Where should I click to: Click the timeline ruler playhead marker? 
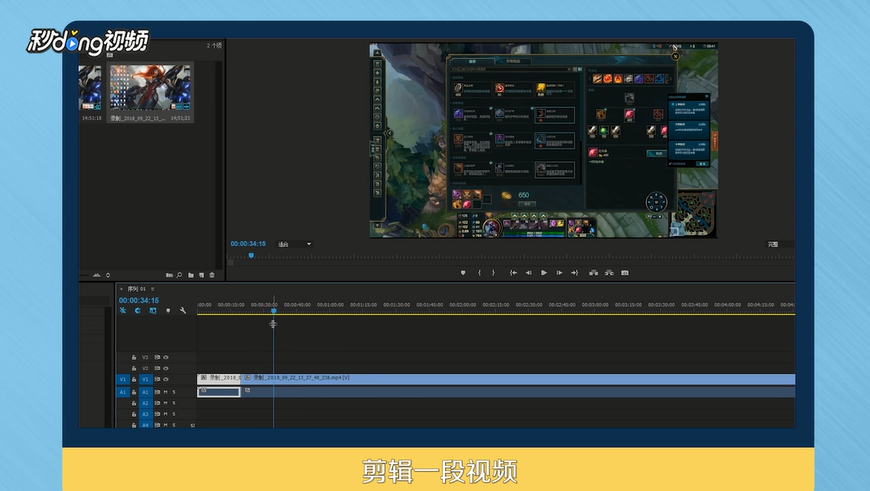pyautogui.click(x=274, y=311)
